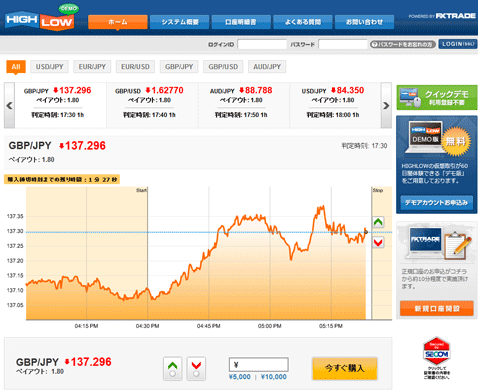478x391 pixels.
Task: Switch to the EUR/USD tab
Action: click(x=135, y=67)
